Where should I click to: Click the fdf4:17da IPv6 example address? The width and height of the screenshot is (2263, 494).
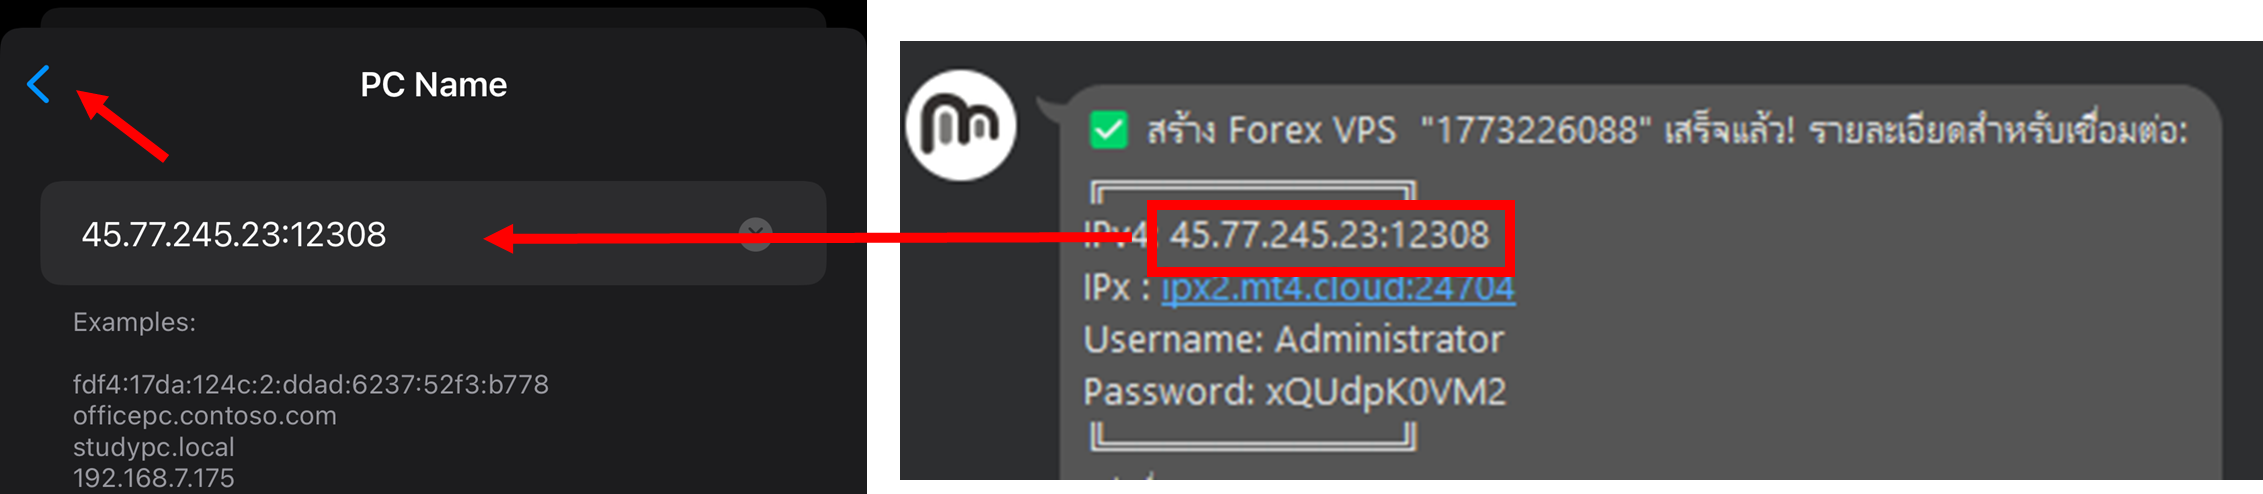coord(311,385)
